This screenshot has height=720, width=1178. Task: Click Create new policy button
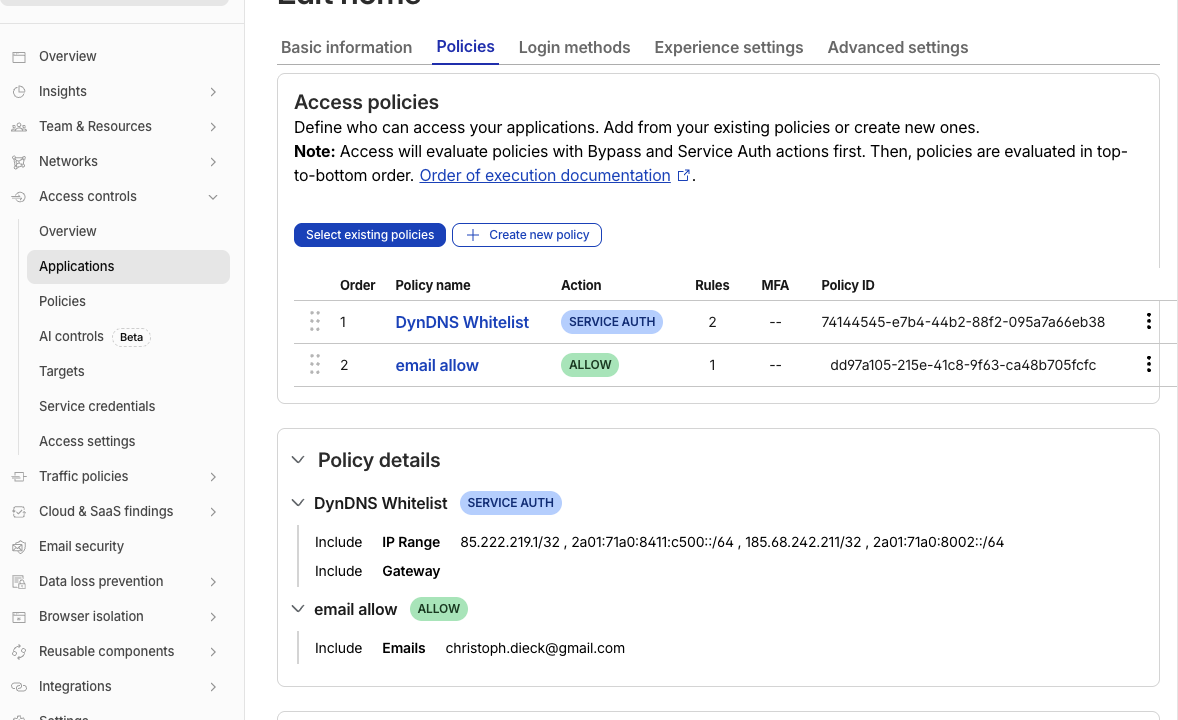pyautogui.click(x=527, y=235)
